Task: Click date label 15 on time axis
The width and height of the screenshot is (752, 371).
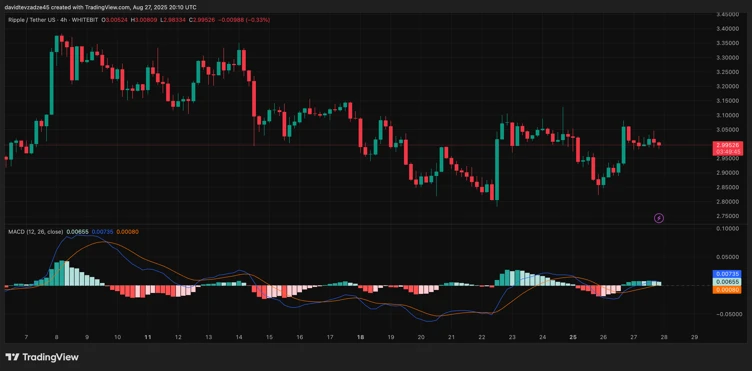Action: click(270, 337)
